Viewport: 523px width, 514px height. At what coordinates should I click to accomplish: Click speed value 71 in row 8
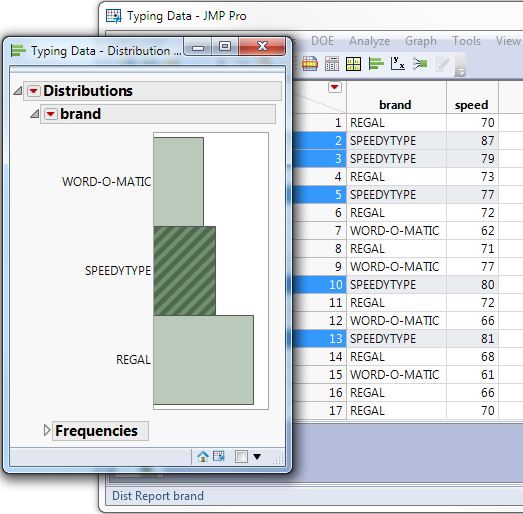pos(472,249)
